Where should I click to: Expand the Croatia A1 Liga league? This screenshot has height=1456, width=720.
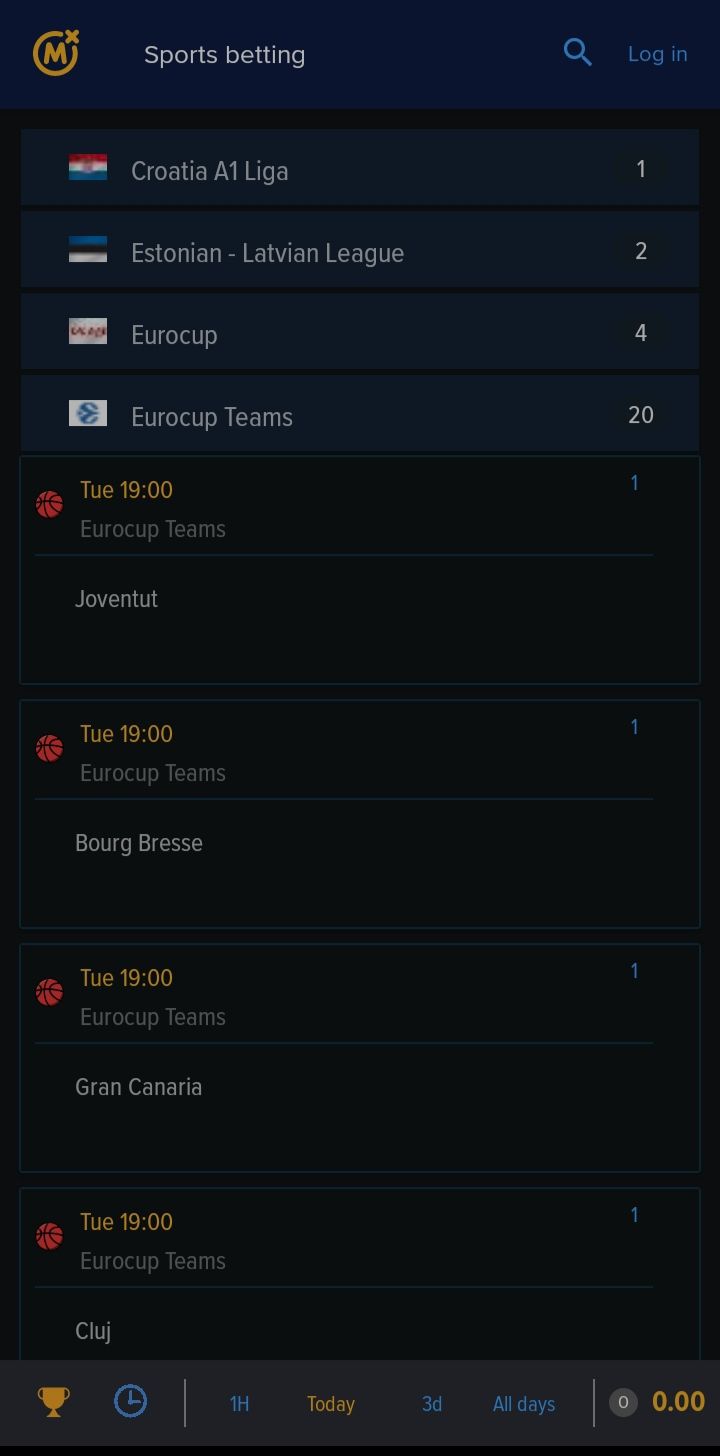tap(360, 169)
